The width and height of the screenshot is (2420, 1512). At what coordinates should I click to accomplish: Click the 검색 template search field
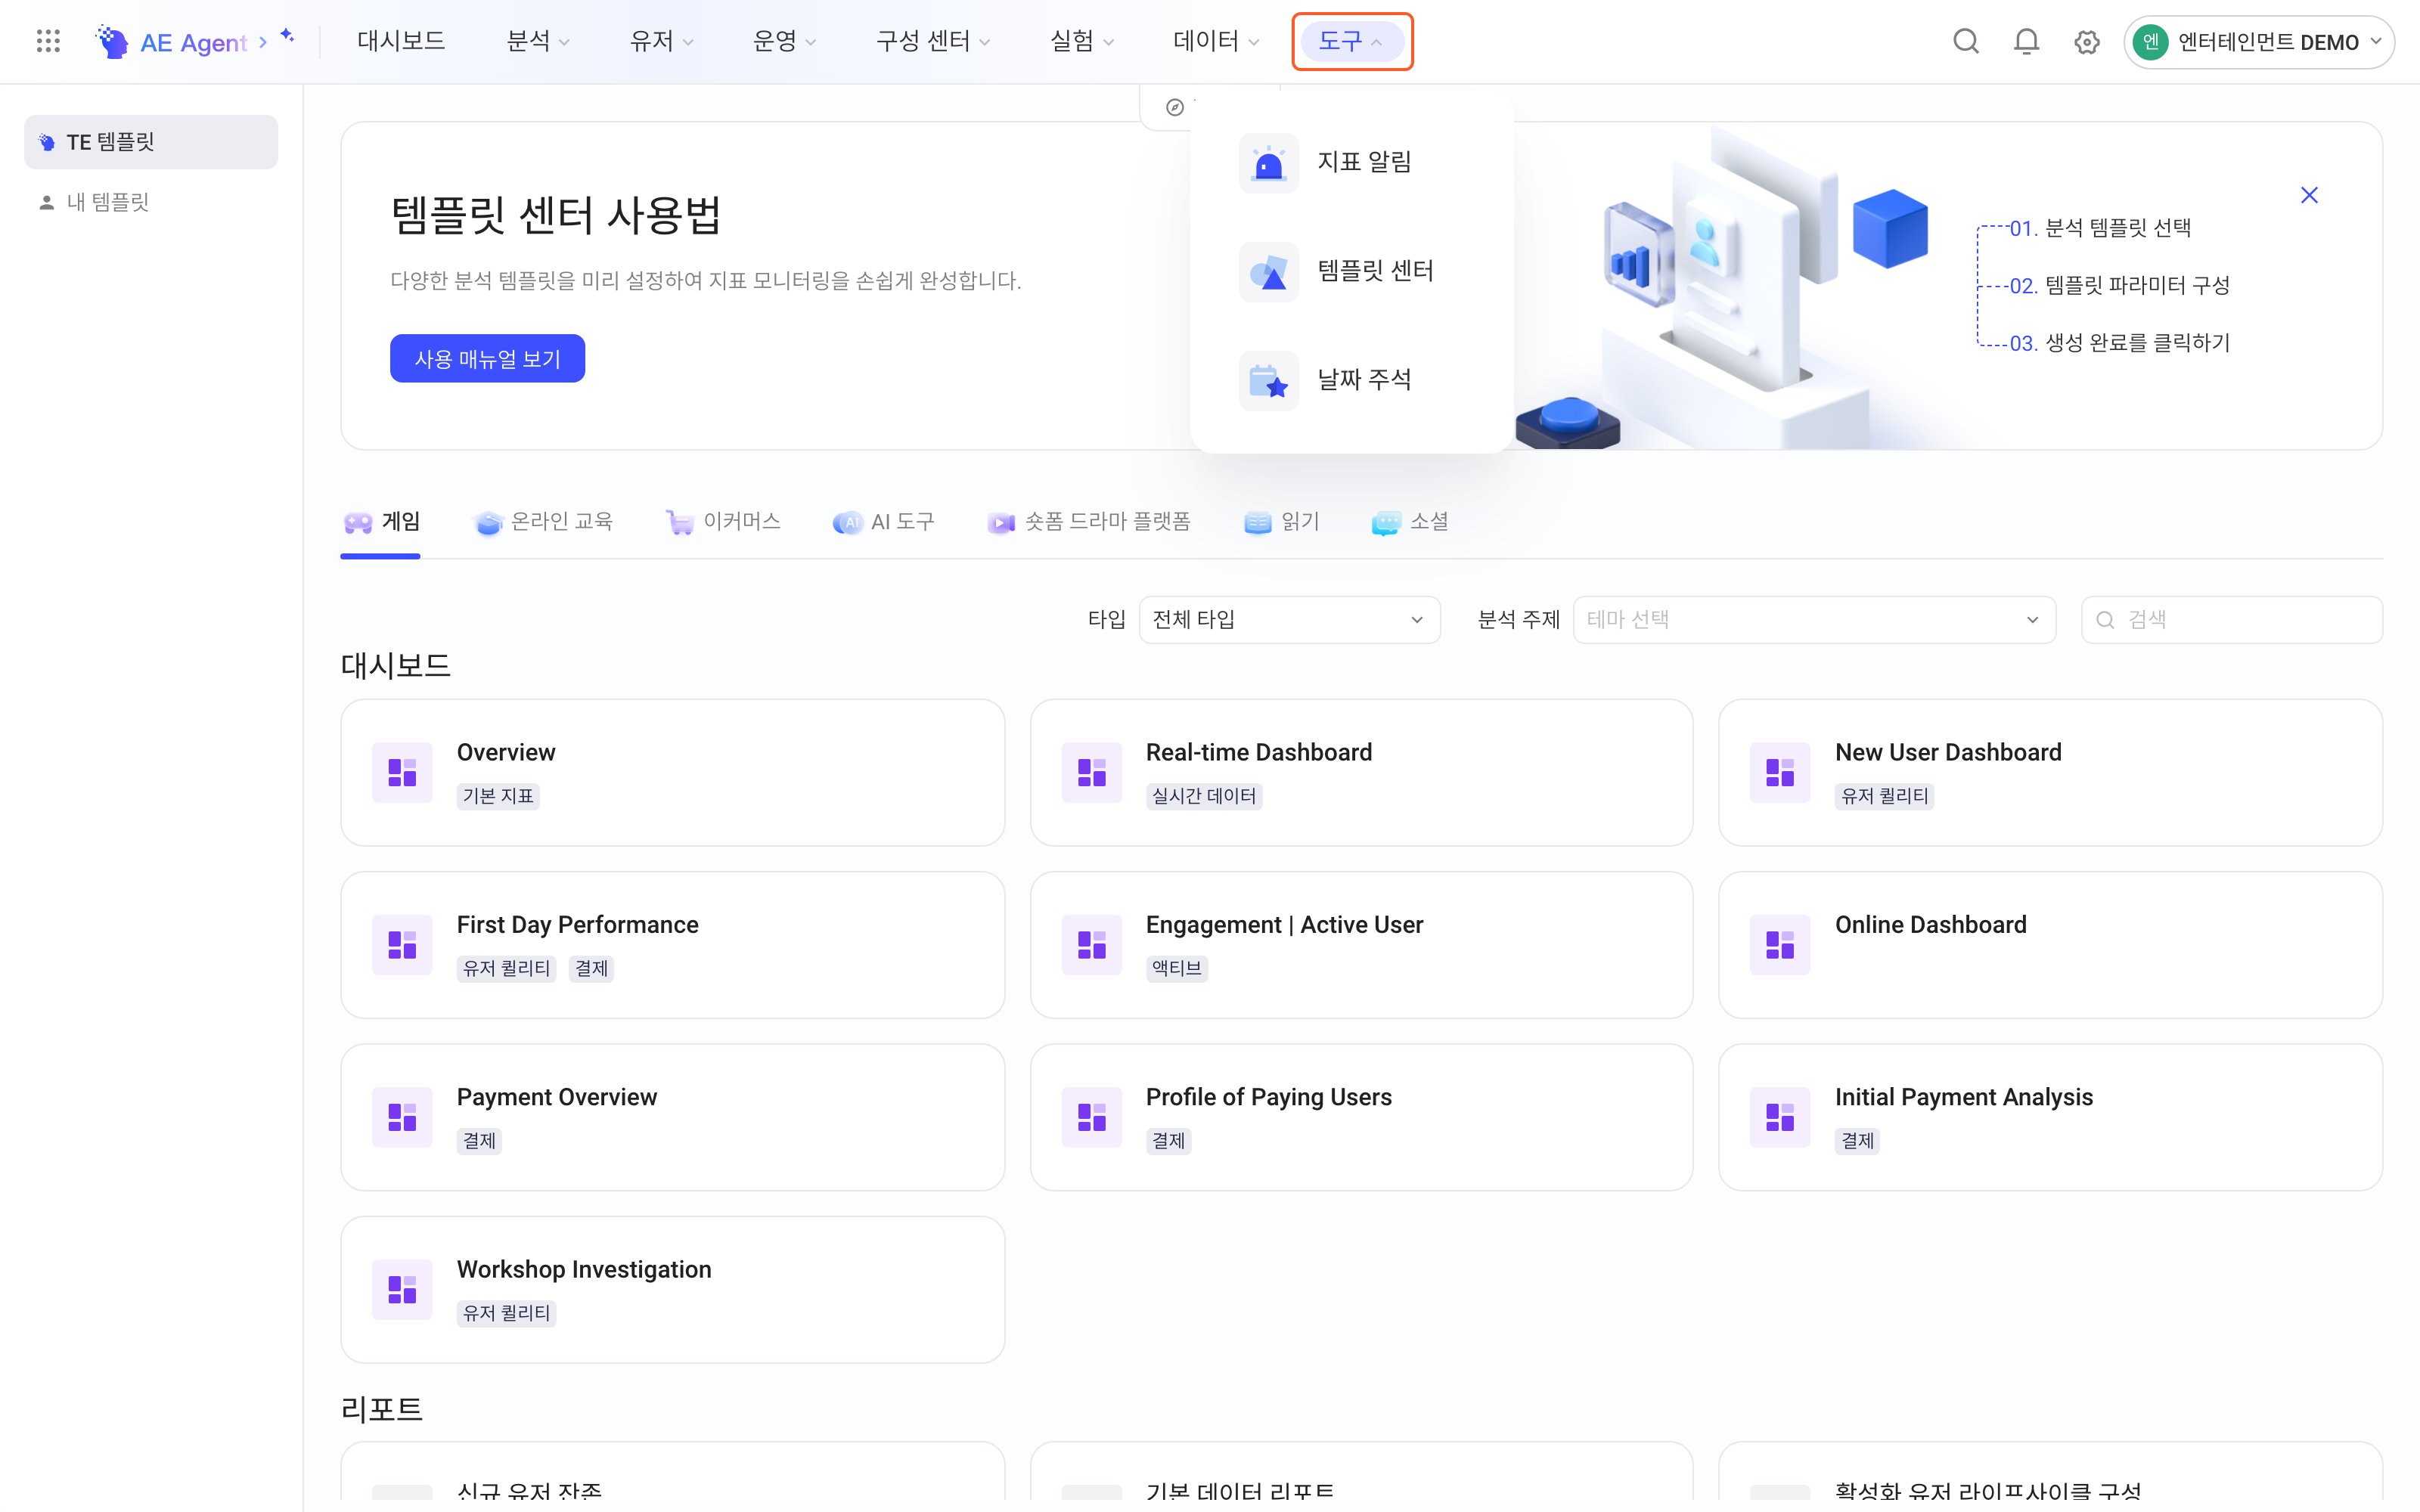tap(2231, 619)
